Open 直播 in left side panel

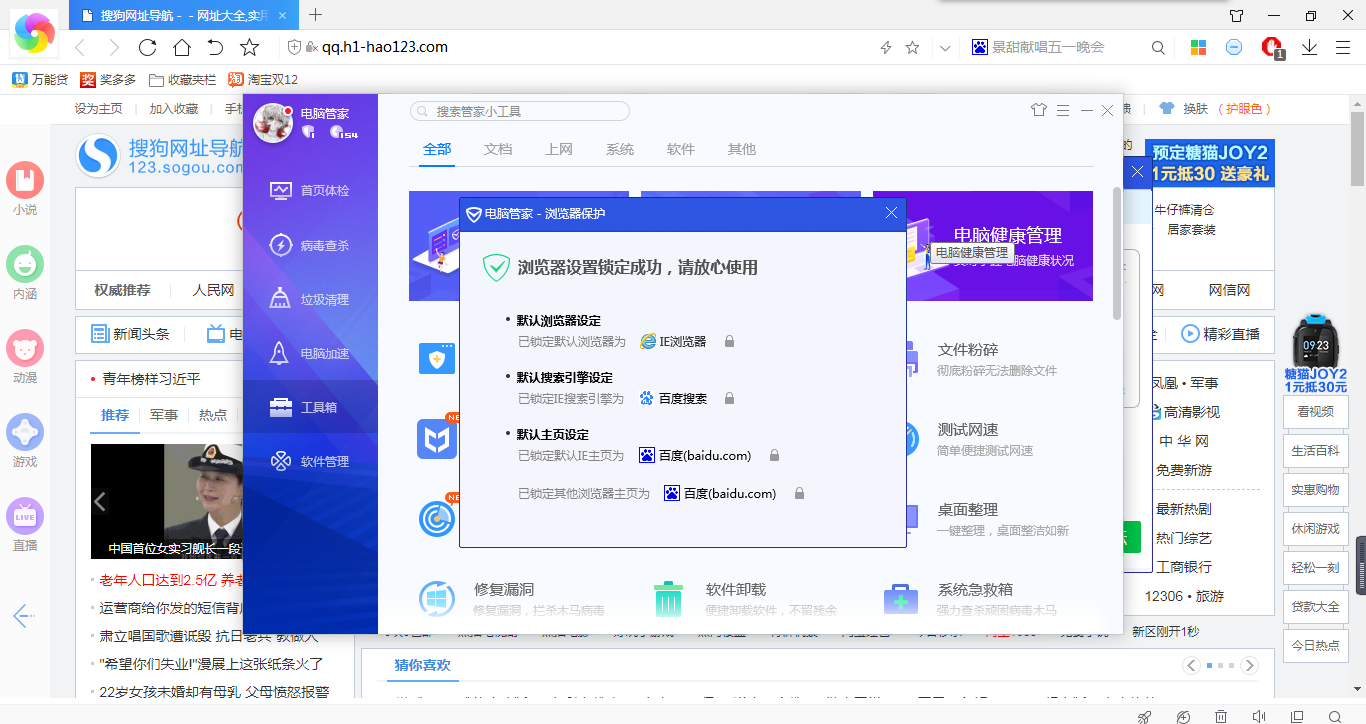coord(25,525)
